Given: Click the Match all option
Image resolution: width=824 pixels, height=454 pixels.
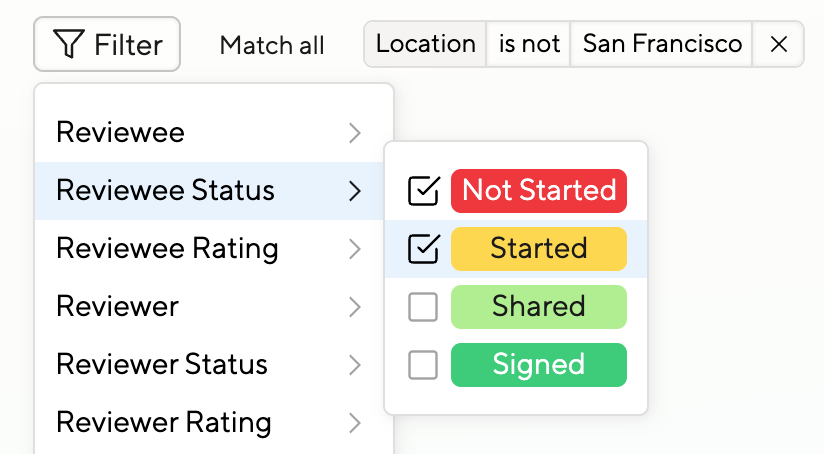Looking at the screenshot, I should click(272, 45).
